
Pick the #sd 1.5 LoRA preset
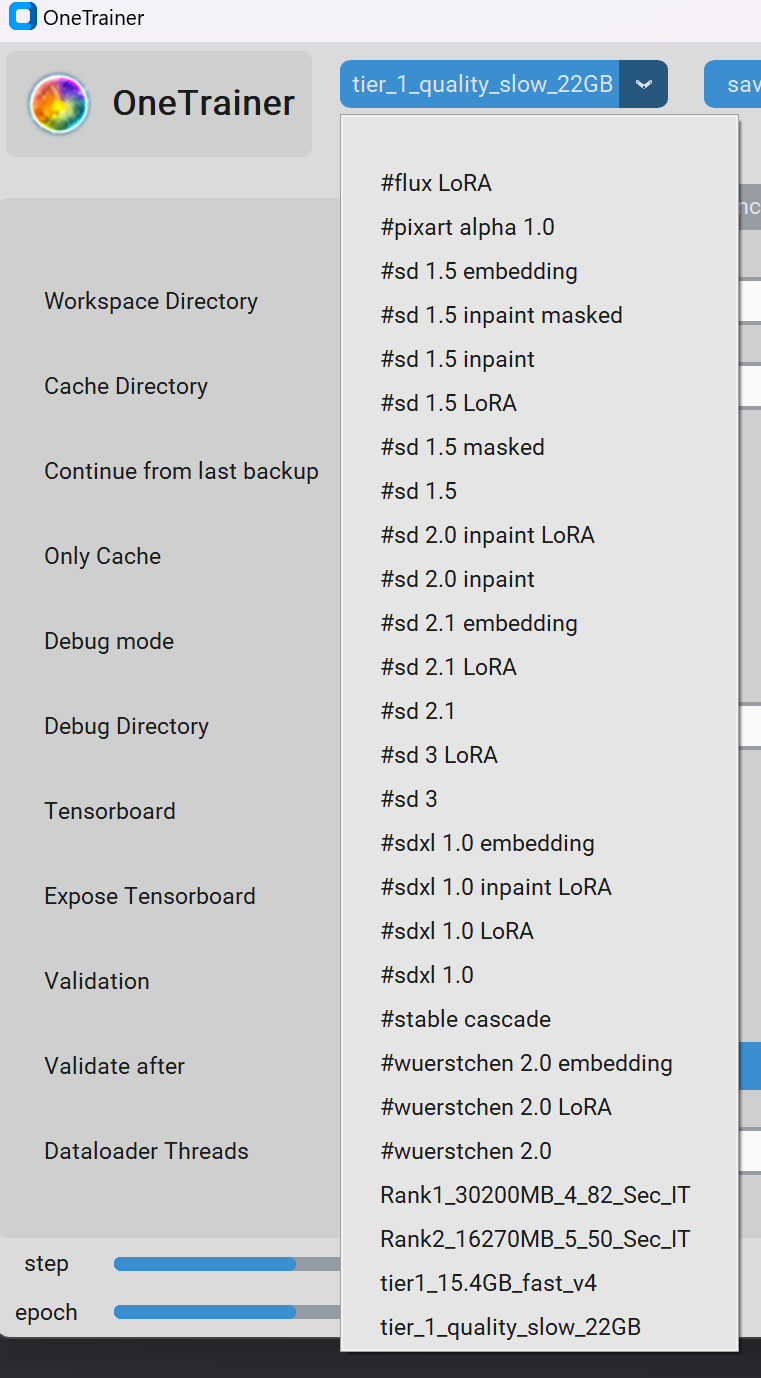coord(448,403)
